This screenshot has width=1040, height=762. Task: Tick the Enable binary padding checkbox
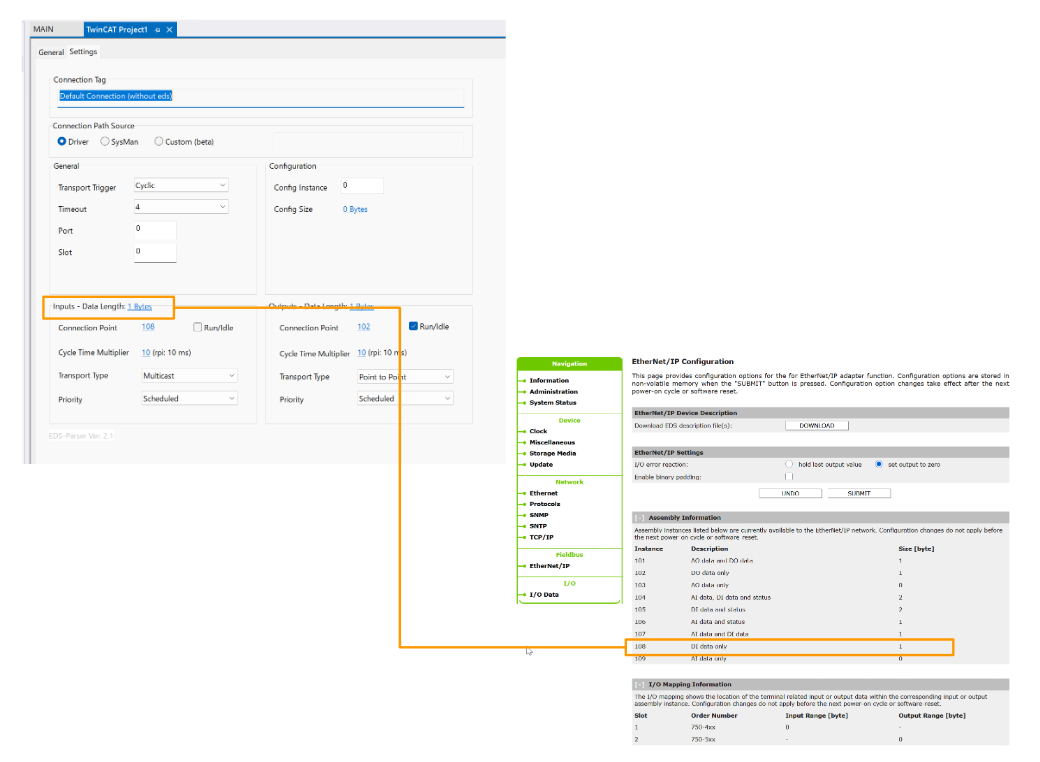(x=789, y=477)
